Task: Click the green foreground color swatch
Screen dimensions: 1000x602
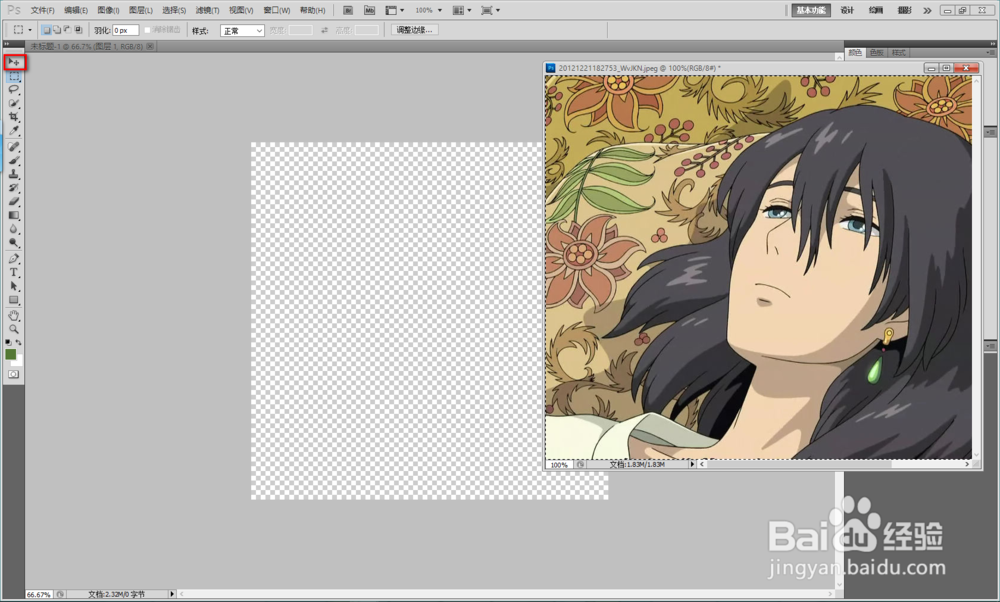Action: click(x=11, y=355)
